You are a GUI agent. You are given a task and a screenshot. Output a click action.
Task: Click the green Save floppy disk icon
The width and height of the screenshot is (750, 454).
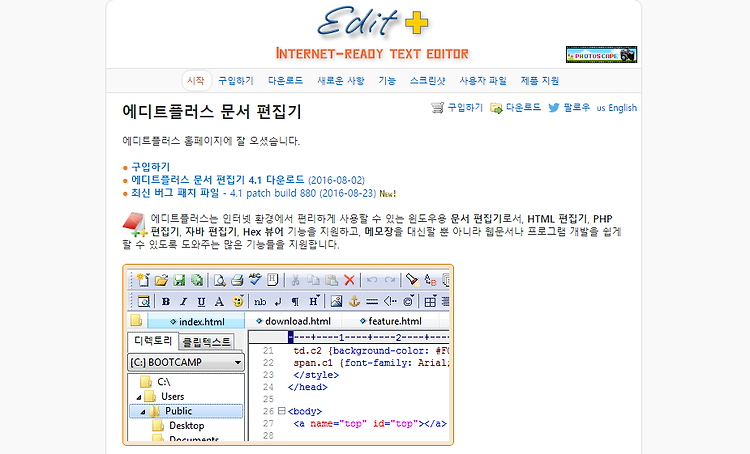[x=179, y=280]
